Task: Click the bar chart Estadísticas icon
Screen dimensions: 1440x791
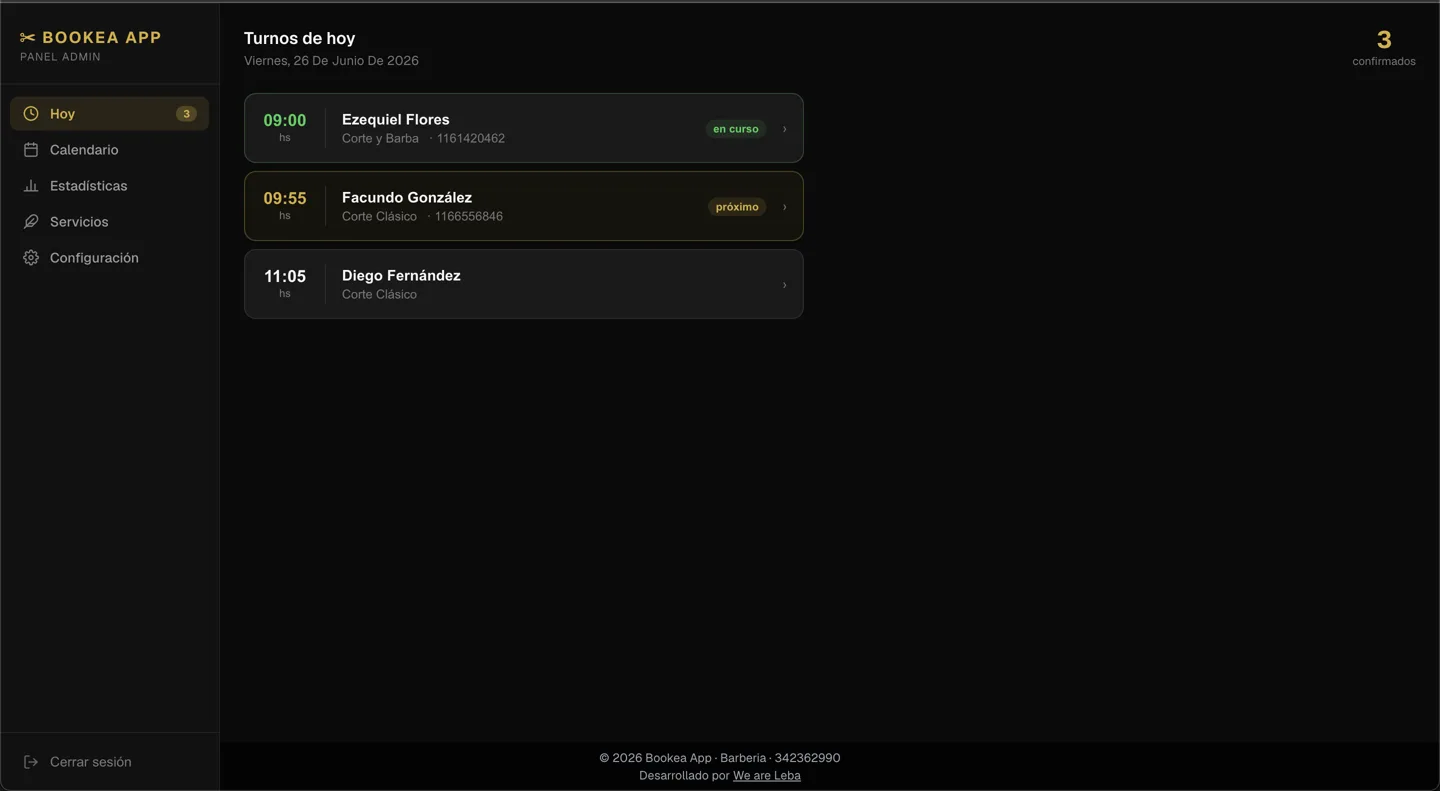Action: tap(31, 186)
